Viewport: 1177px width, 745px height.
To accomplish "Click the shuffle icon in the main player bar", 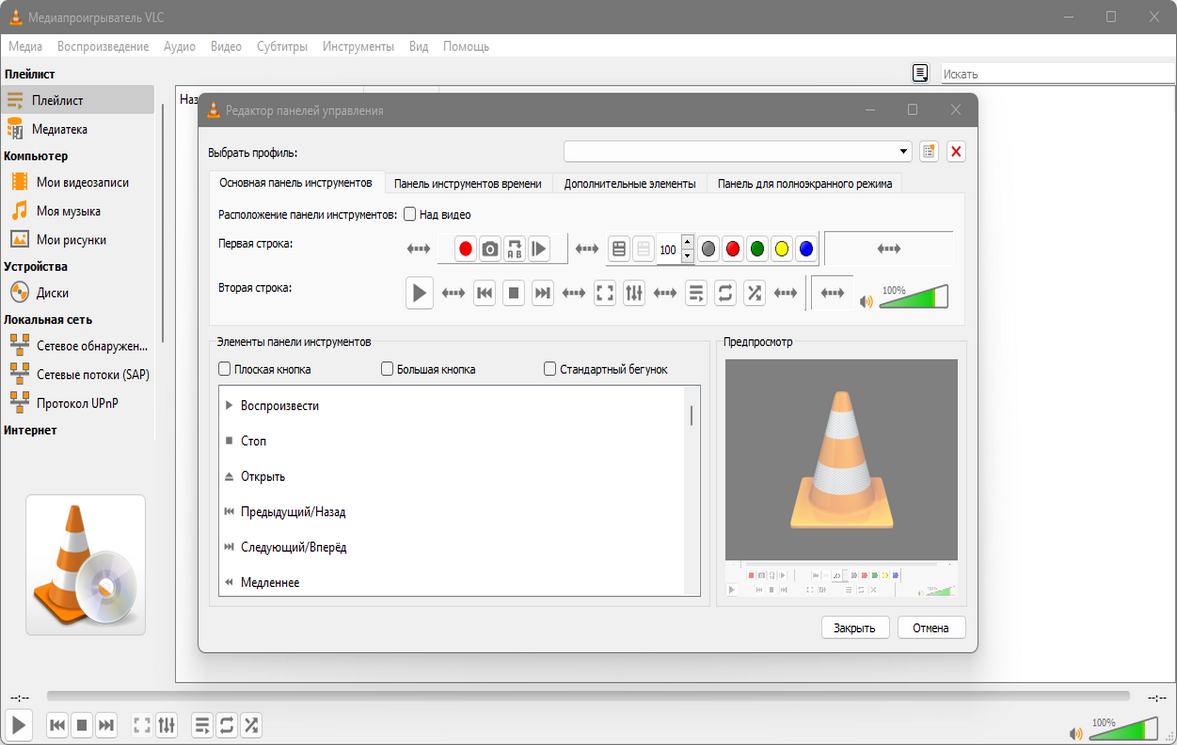I will coord(251,725).
